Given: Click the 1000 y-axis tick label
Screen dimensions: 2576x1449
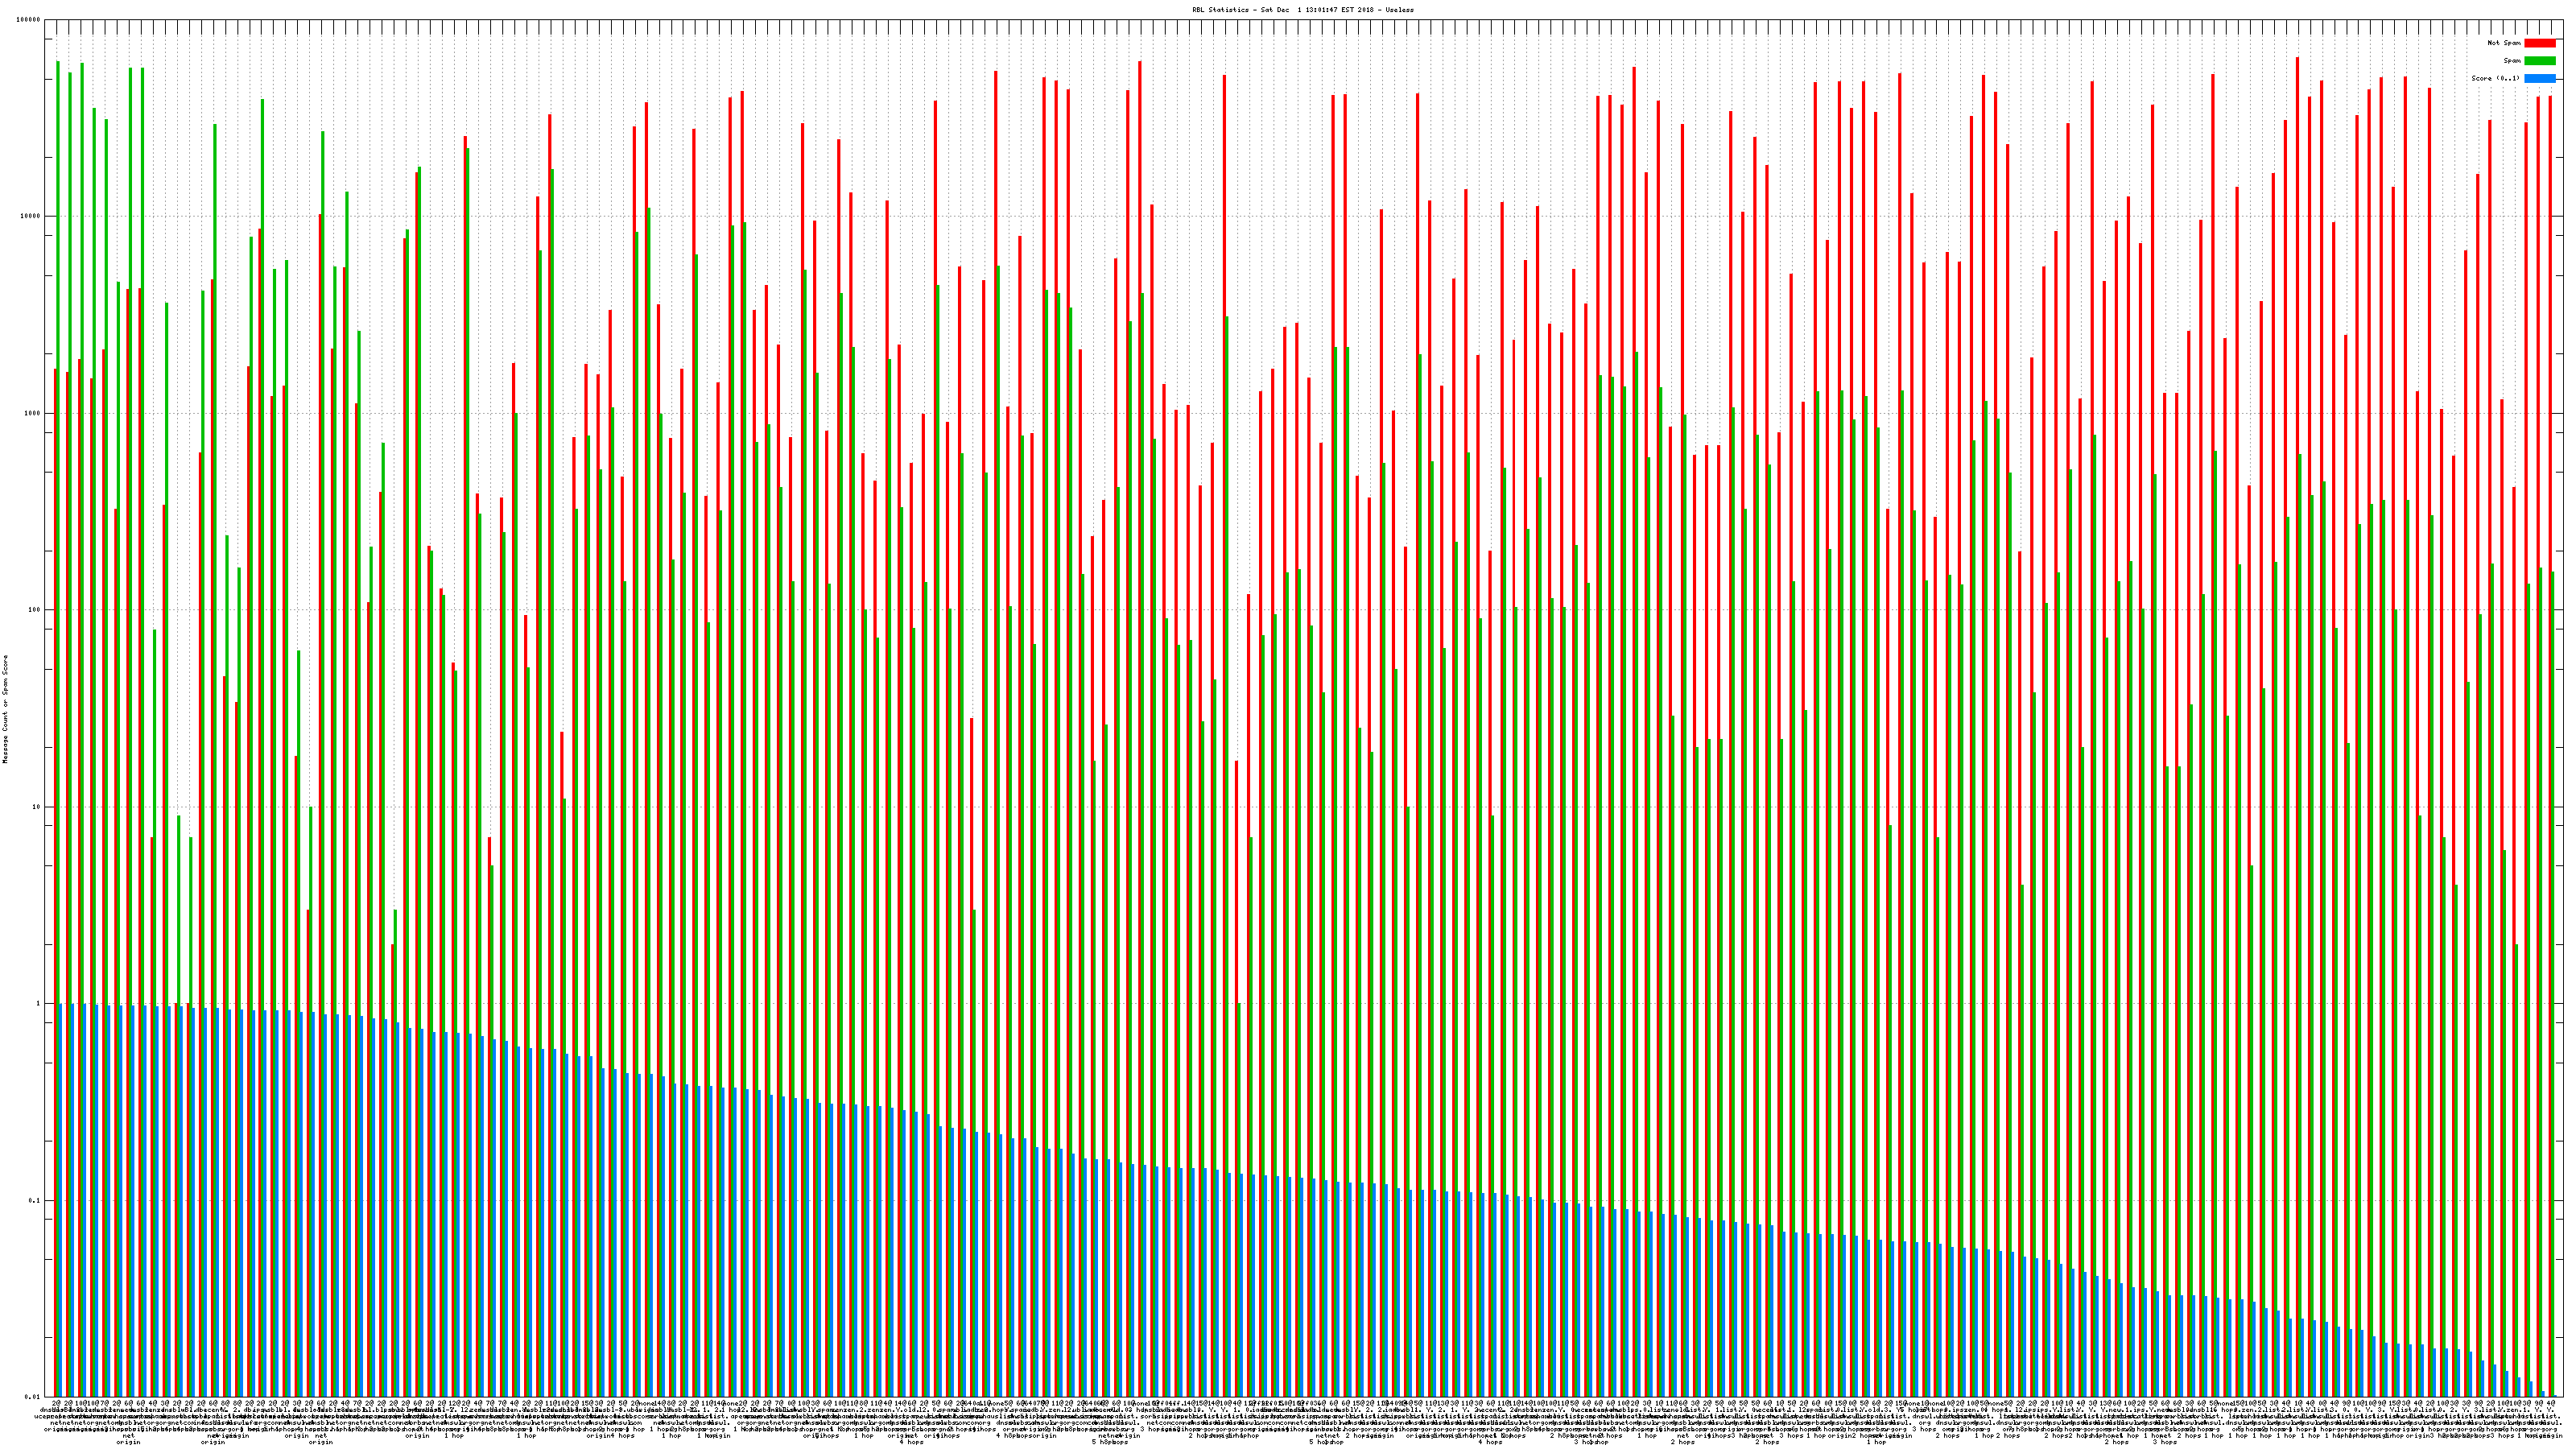Looking at the screenshot, I should pos(33,413).
